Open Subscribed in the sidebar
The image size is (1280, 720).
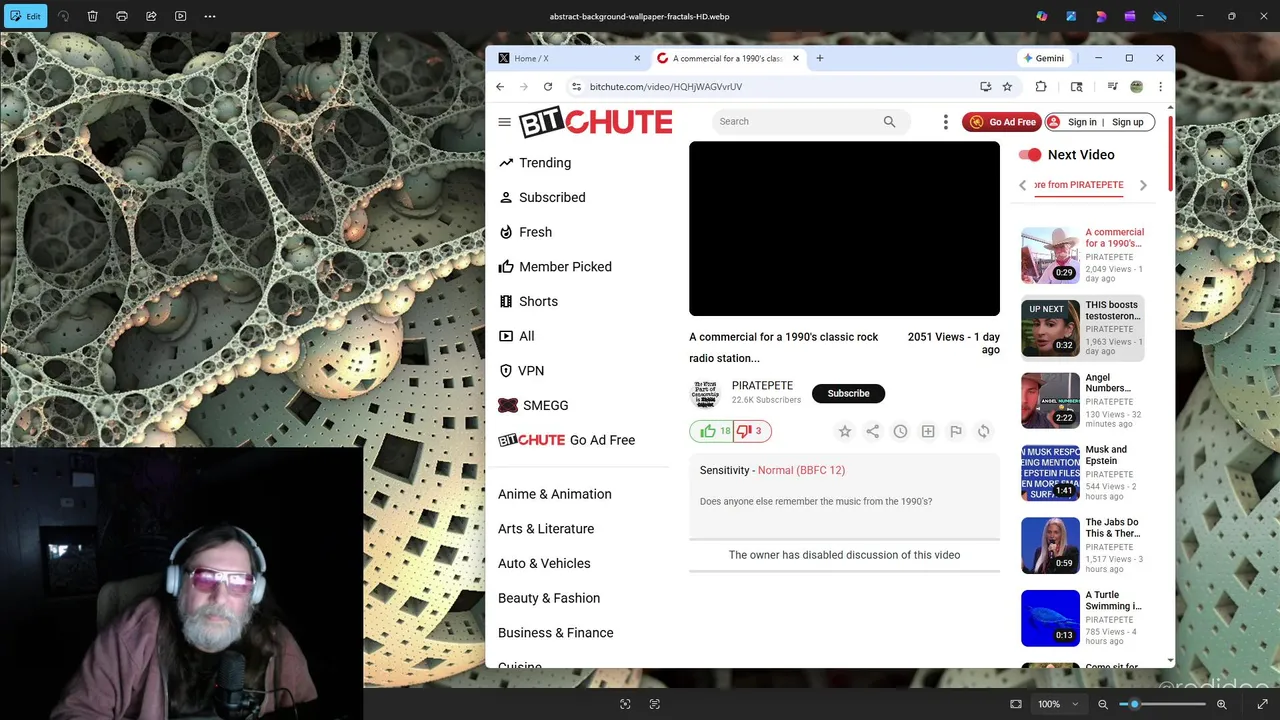click(552, 197)
